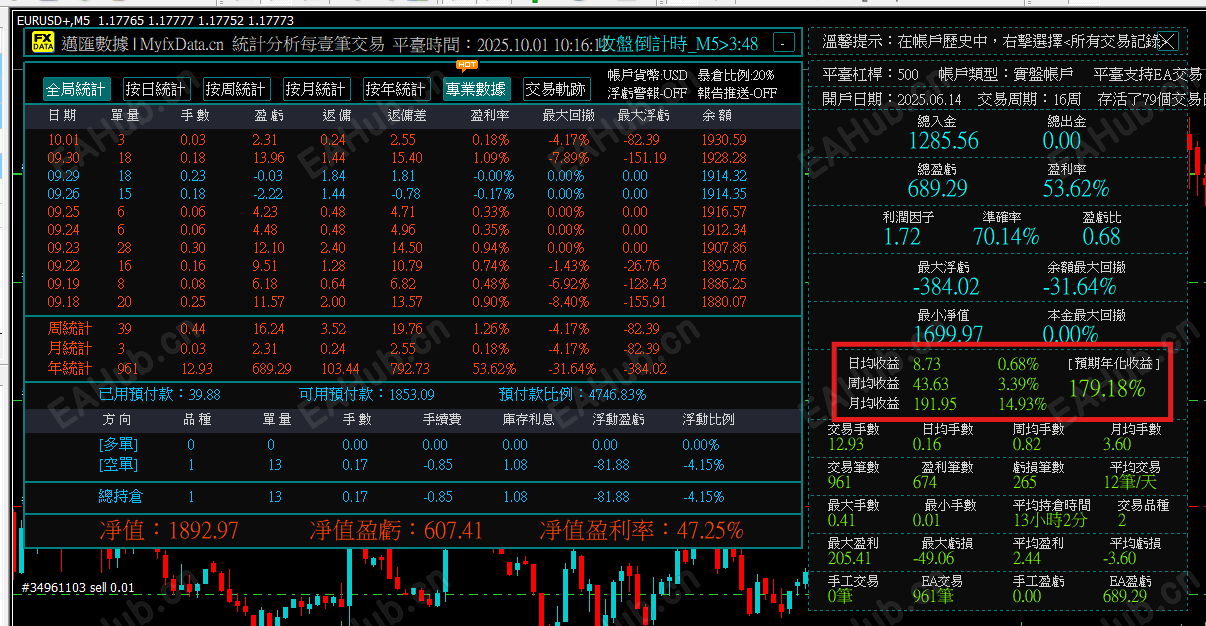Screen dimensions: 1206x626
Task: Select the 09.29 date row
Action: [x=412, y=176]
